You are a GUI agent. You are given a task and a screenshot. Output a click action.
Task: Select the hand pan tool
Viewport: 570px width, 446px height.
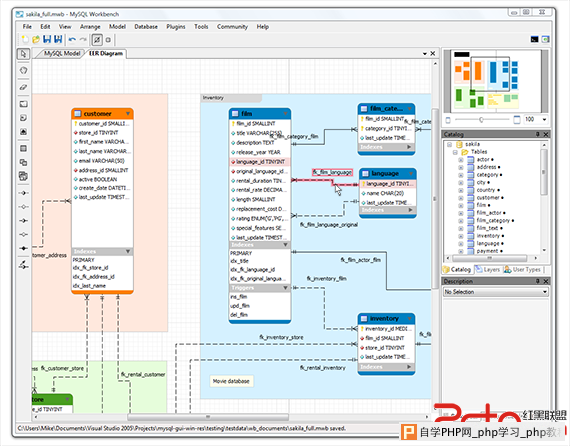[x=24, y=70]
